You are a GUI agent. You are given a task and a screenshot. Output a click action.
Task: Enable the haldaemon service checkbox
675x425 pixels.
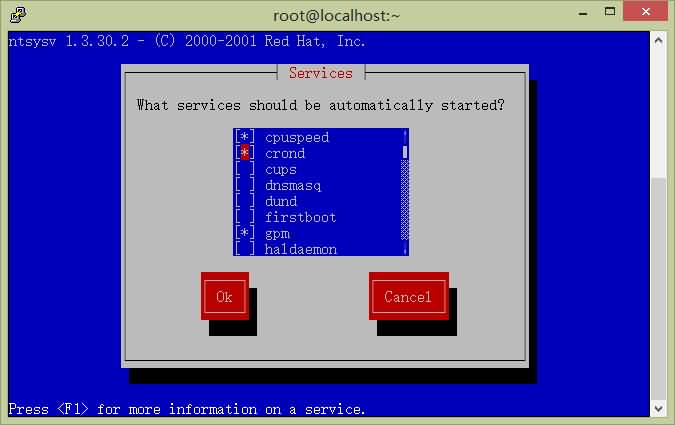(244, 249)
